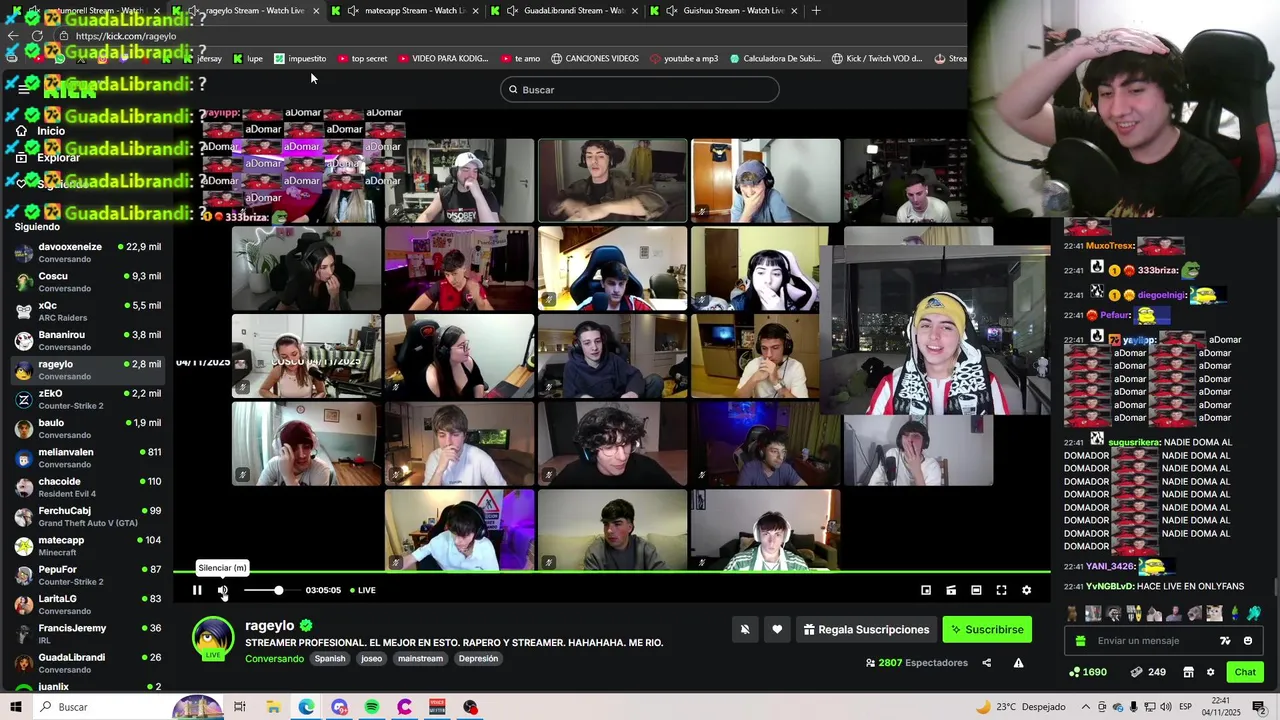This screenshot has height=720, width=1280.
Task: Switch to GuadaLibrandi Stream browser tab
Action: pyautogui.click(x=565, y=11)
